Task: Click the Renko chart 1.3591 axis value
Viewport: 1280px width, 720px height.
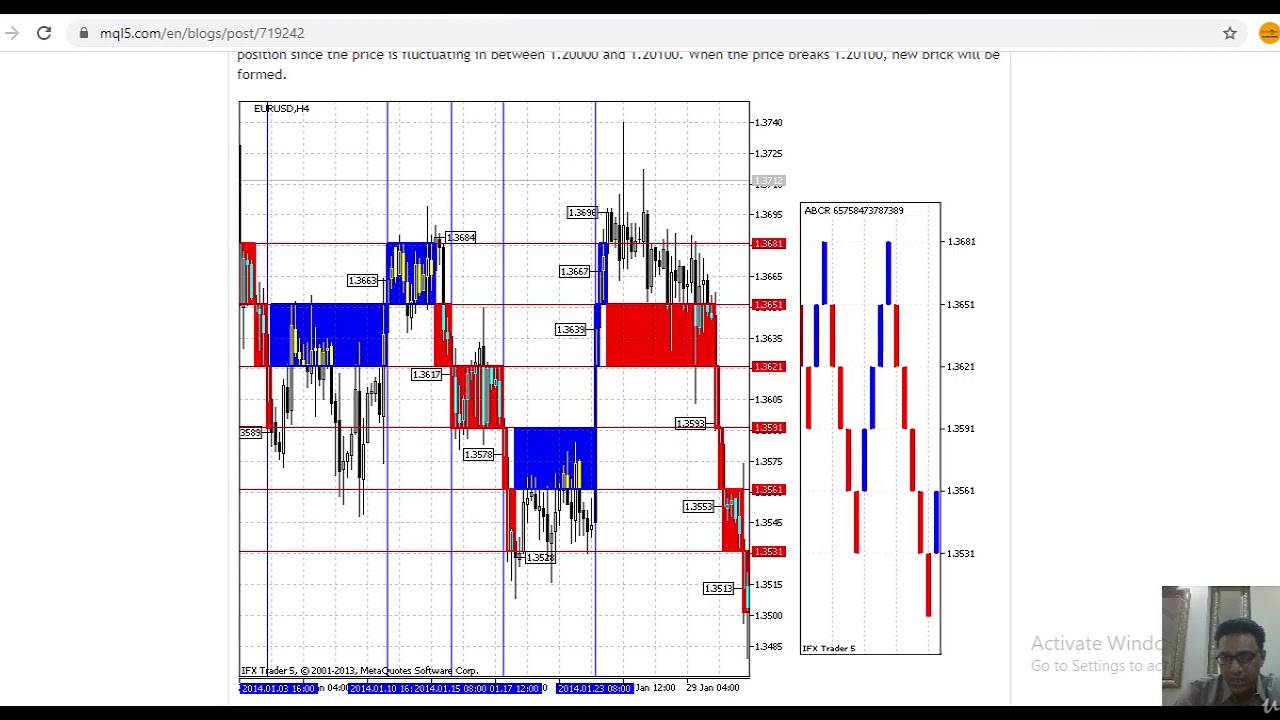Action: coord(961,428)
